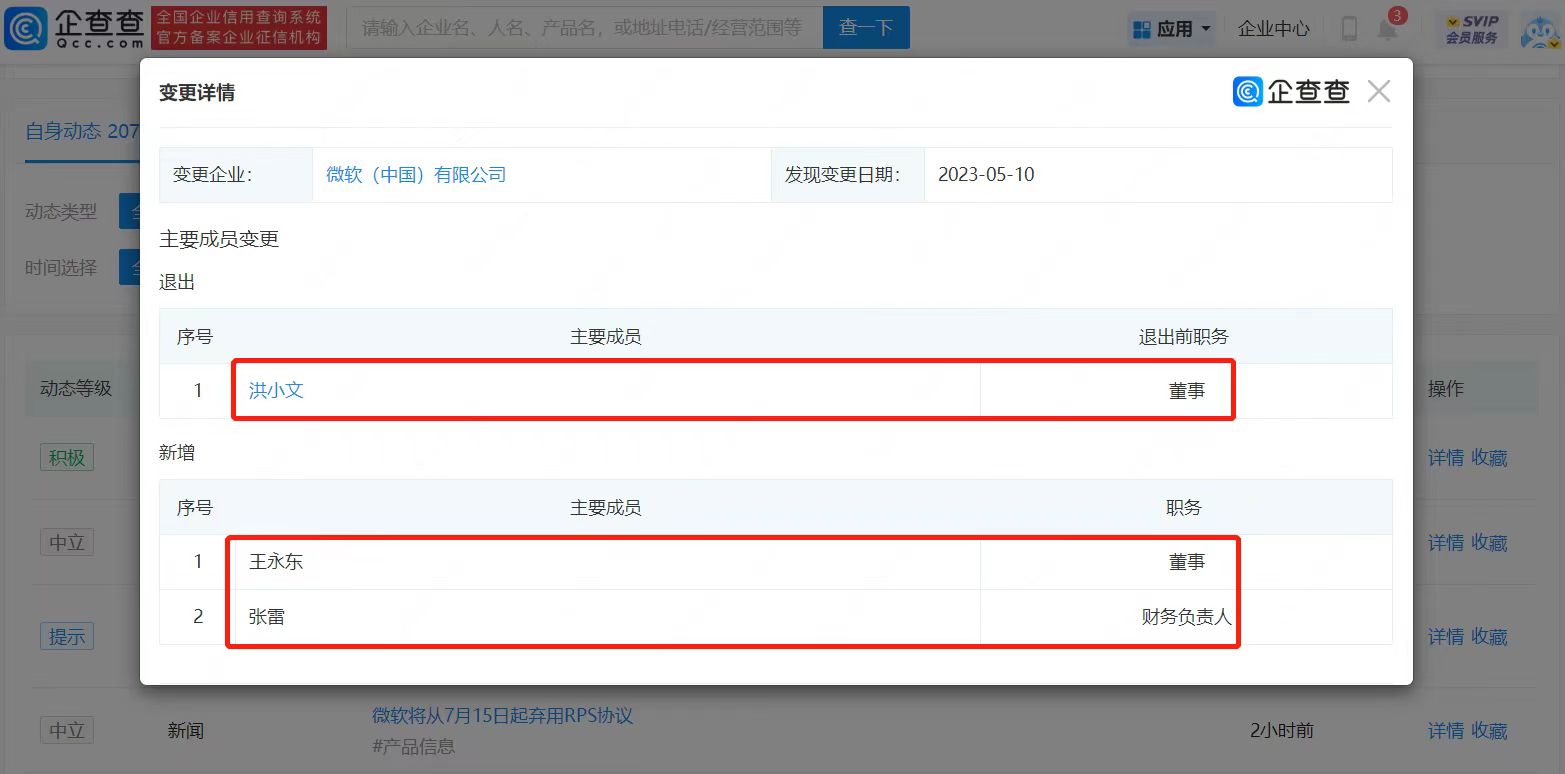This screenshot has height=774, width=1565.
Task: Click the 积极 level tag
Action: (x=67, y=458)
